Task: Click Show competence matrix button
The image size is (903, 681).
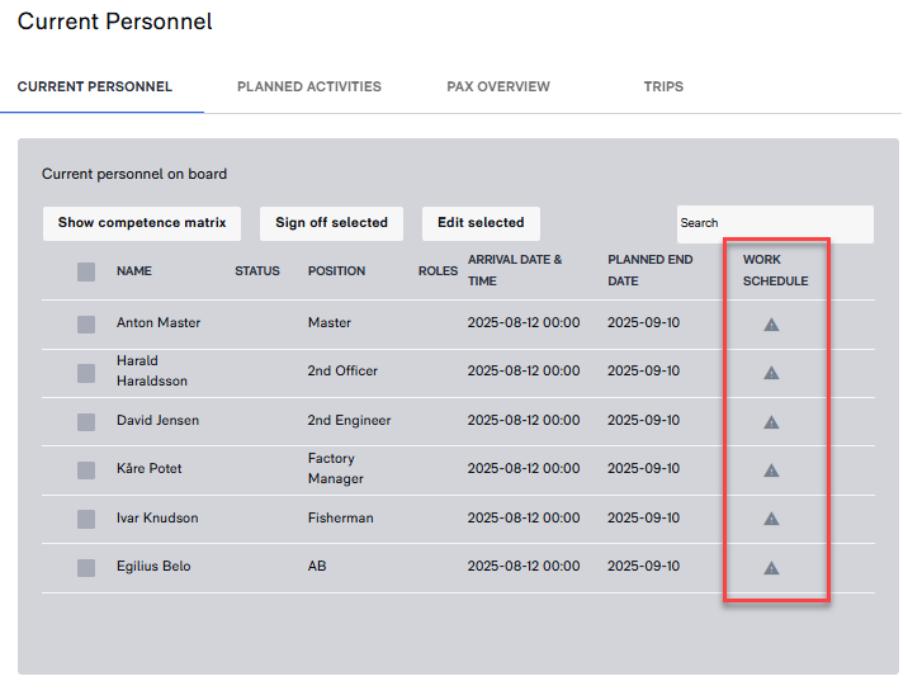Action: (142, 223)
